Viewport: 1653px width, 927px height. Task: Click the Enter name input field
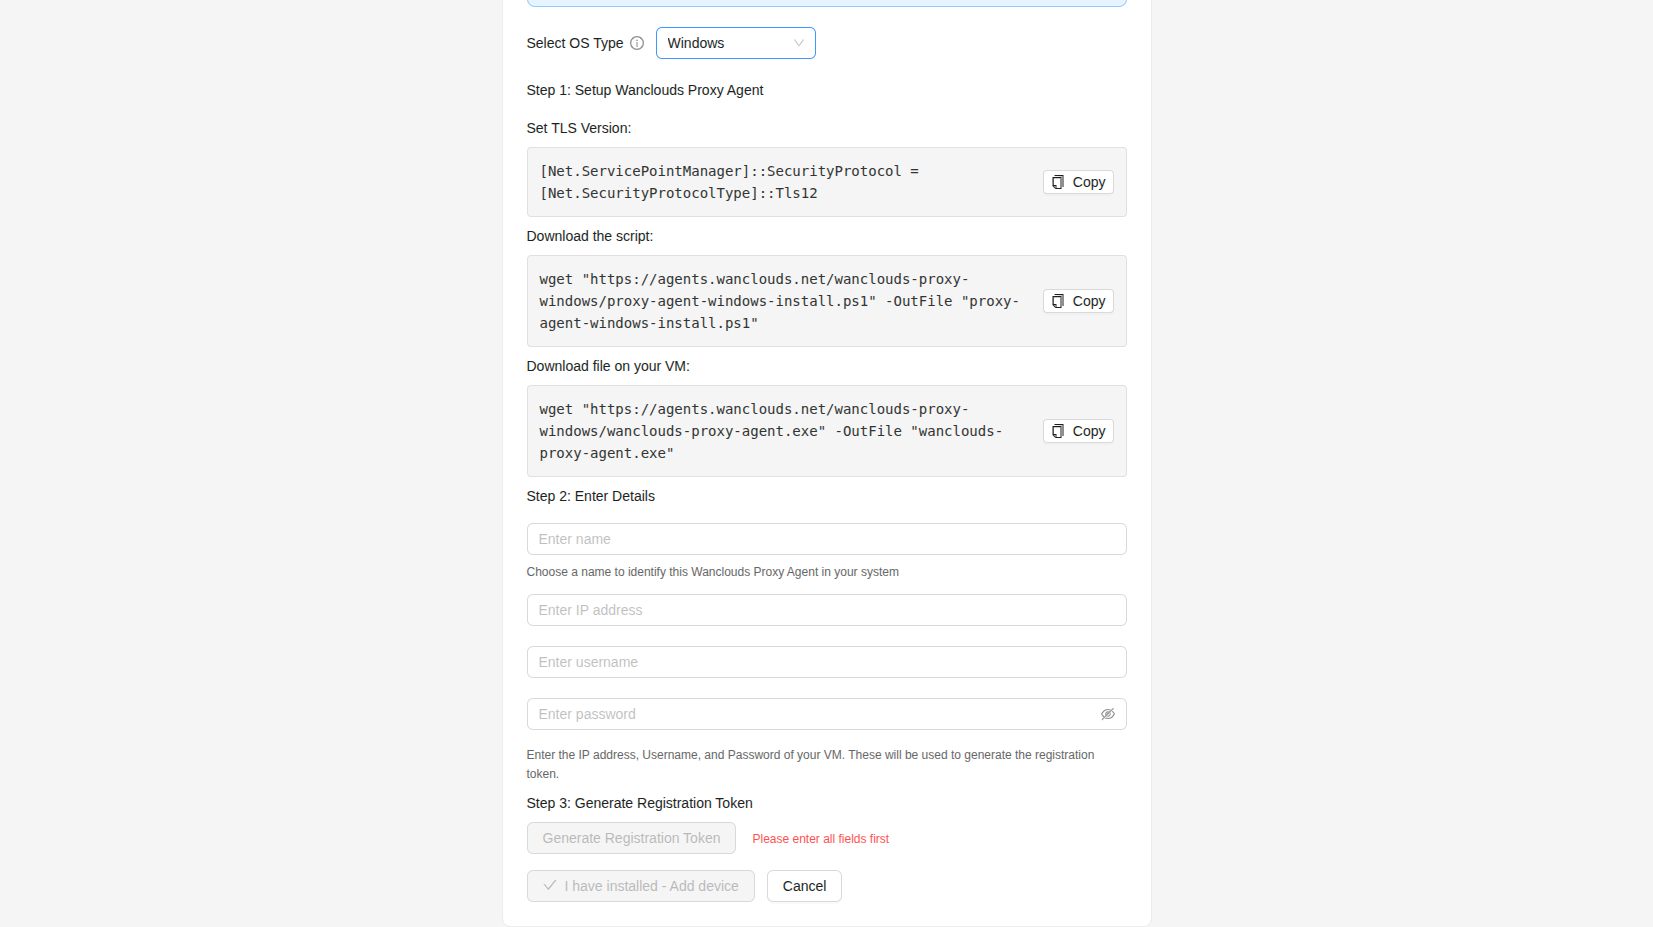click(826, 539)
